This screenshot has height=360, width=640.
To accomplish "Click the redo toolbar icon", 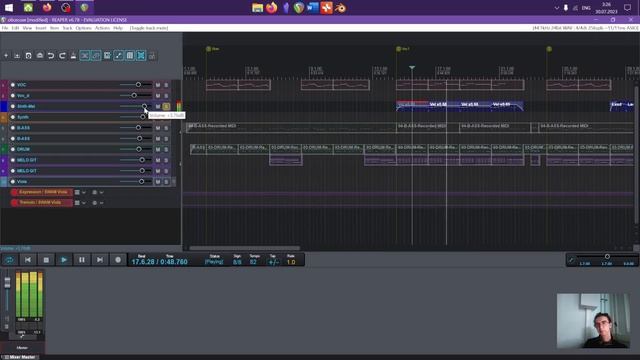I will [62, 56].
